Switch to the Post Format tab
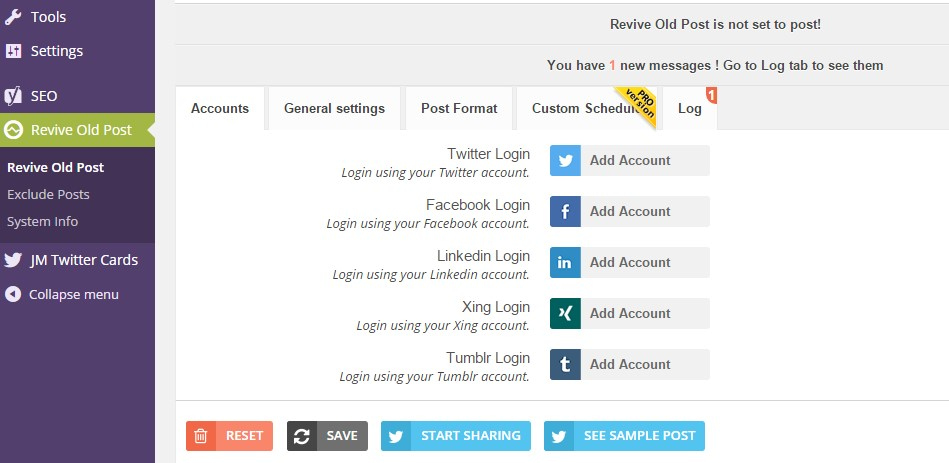The image size is (949, 463). coord(459,108)
